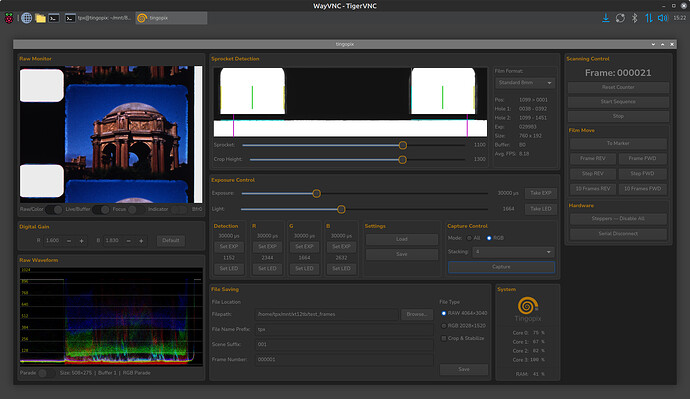Click the Capture button
This screenshot has width=690, height=399.
[501, 267]
